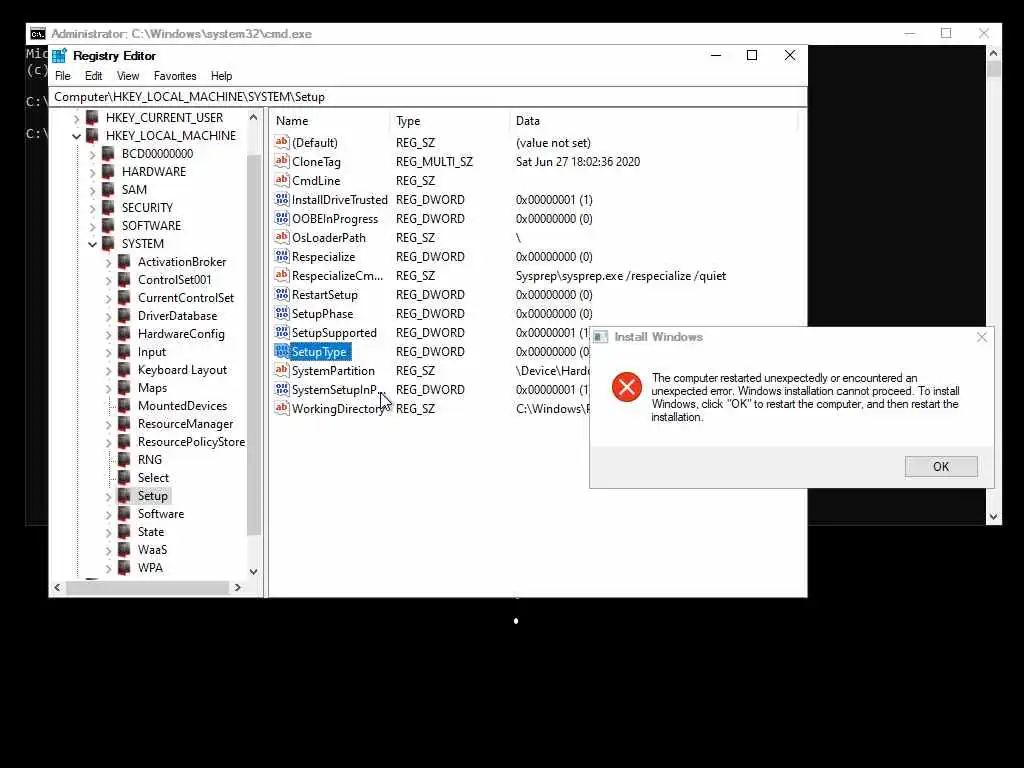The image size is (1024, 768).
Task: Maximize the Registry Editor window
Action: pyautogui.click(x=752, y=56)
